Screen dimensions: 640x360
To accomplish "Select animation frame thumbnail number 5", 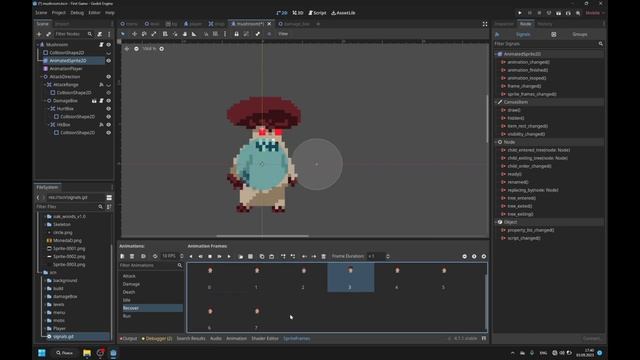I will coord(444,277).
